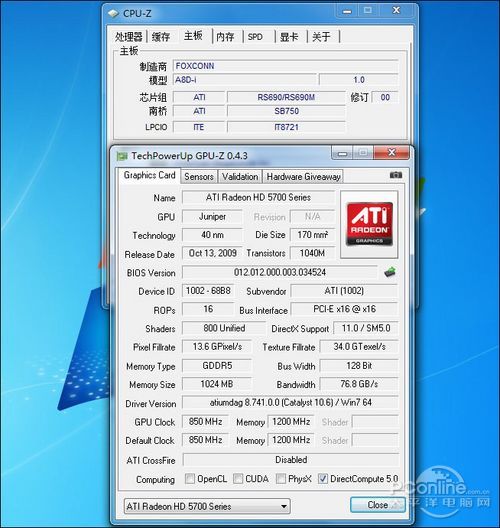Viewport: 500px width, 528px height.
Task: Switch to the Graphics Card tab
Action: (149, 175)
